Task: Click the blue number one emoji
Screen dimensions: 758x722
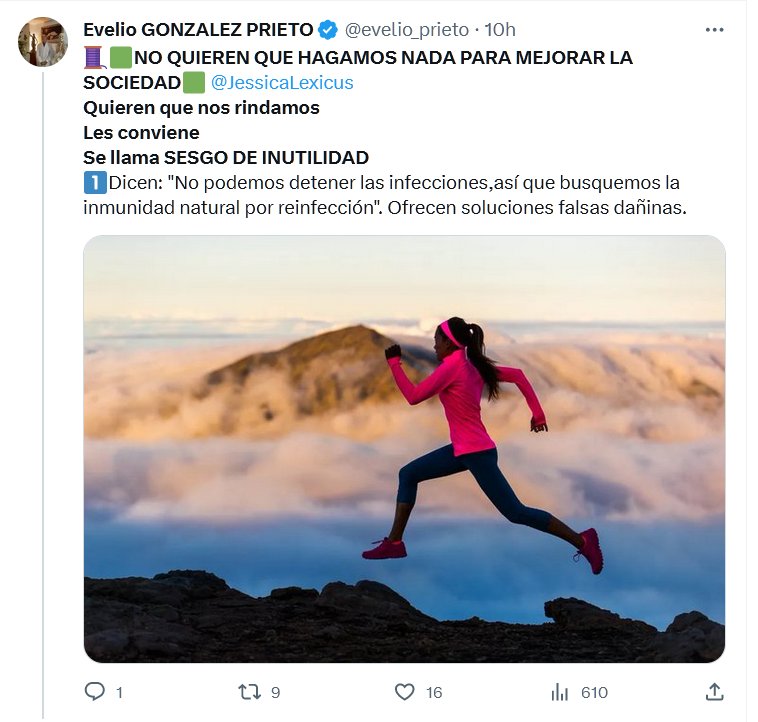Action: click(95, 183)
